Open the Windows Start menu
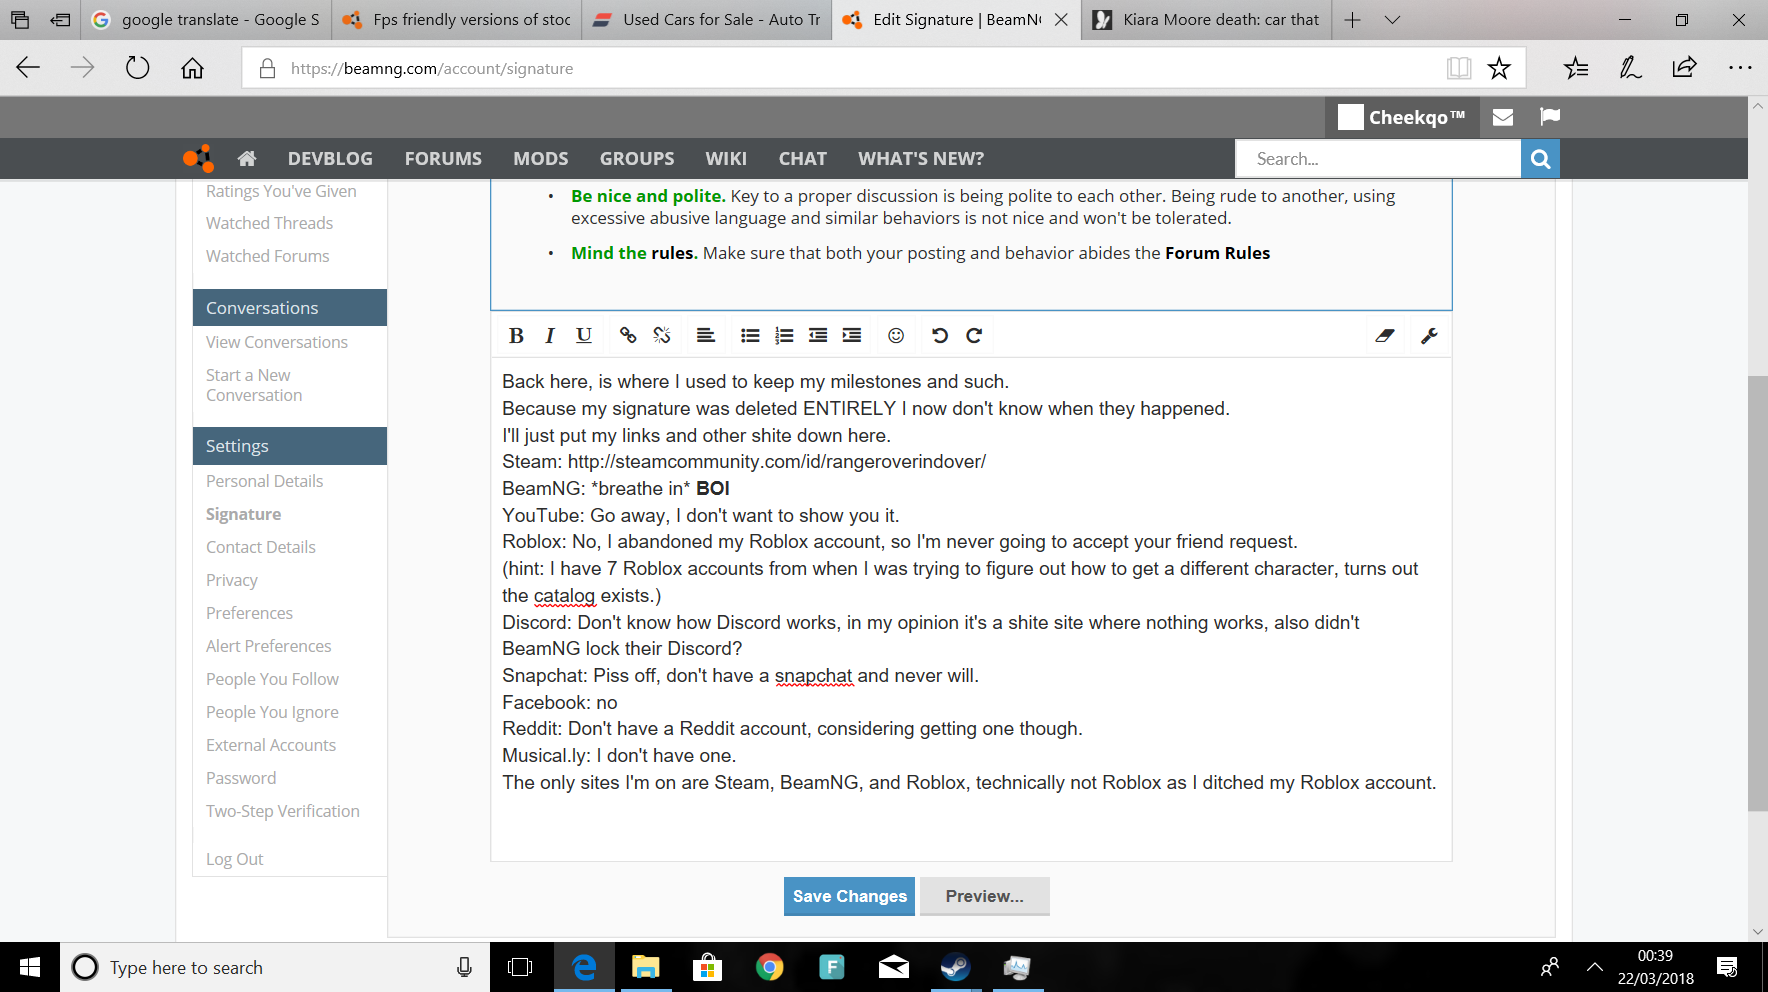1768x992 pixels. pyautogui.click(x=30, y=967)
